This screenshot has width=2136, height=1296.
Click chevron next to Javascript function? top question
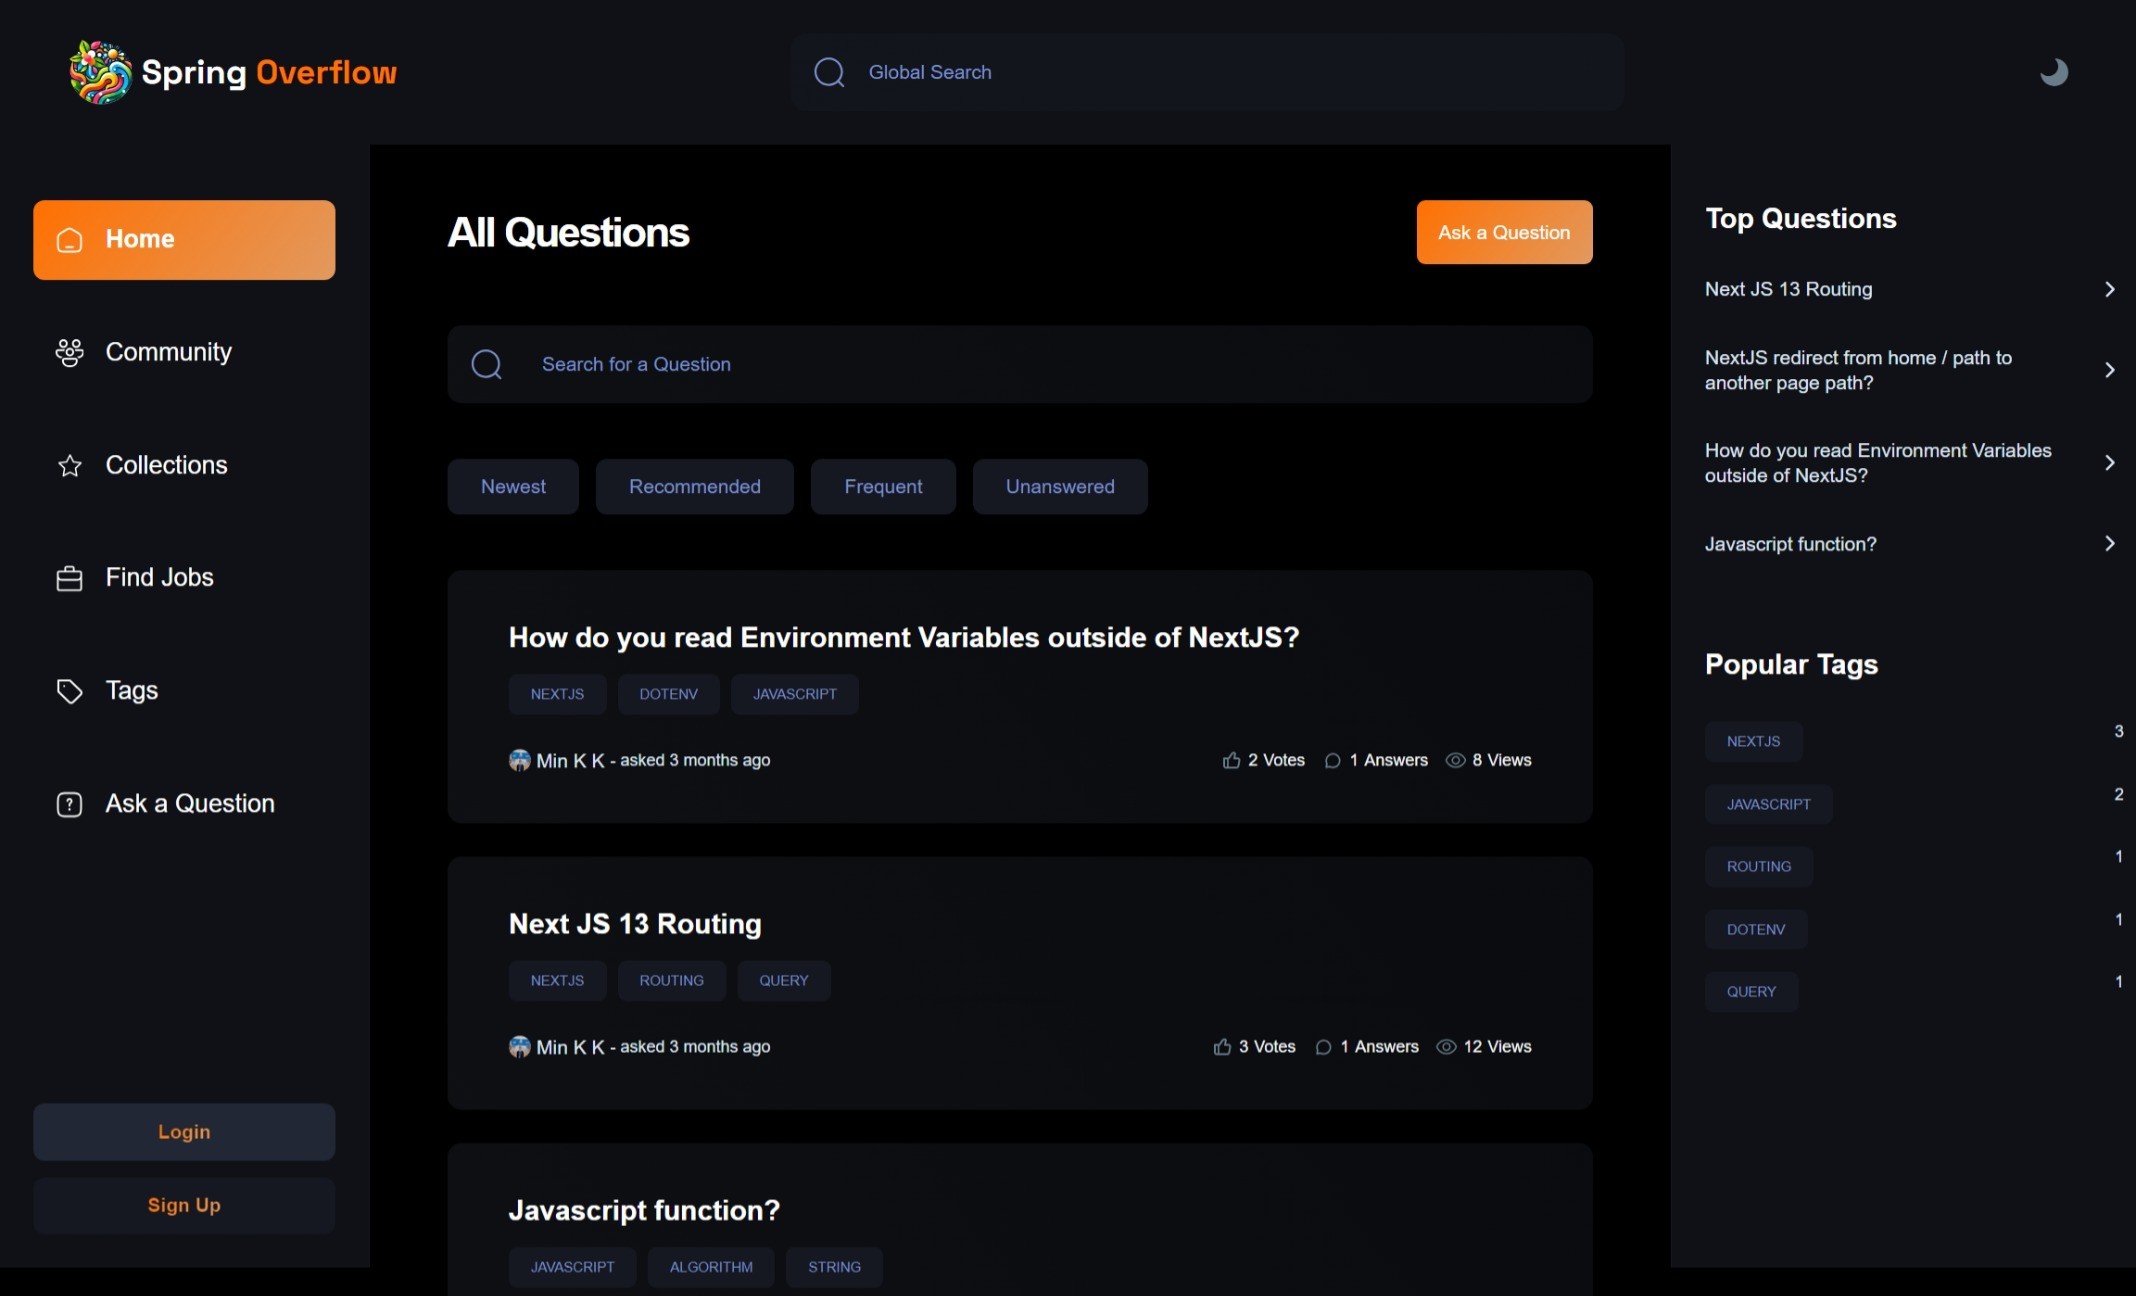2109,544
